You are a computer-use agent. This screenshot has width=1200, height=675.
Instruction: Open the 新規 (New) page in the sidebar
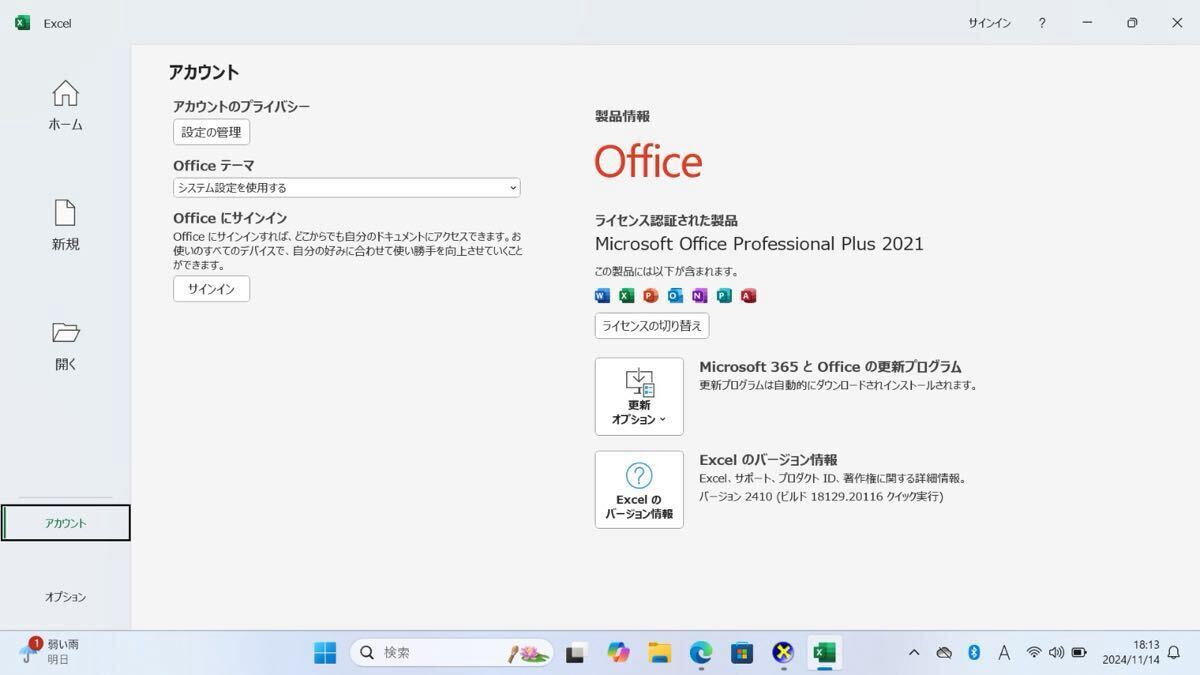click(x=65, y=226)
